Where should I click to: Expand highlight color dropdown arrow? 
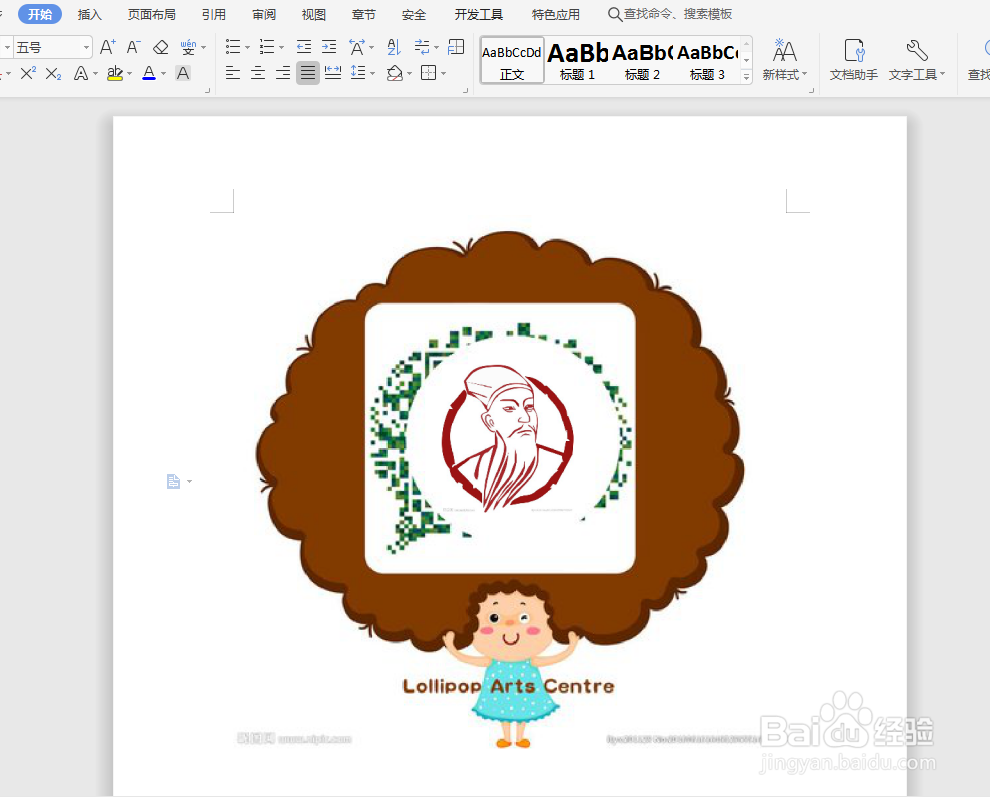pyautogui.click(x=129, y=74)
